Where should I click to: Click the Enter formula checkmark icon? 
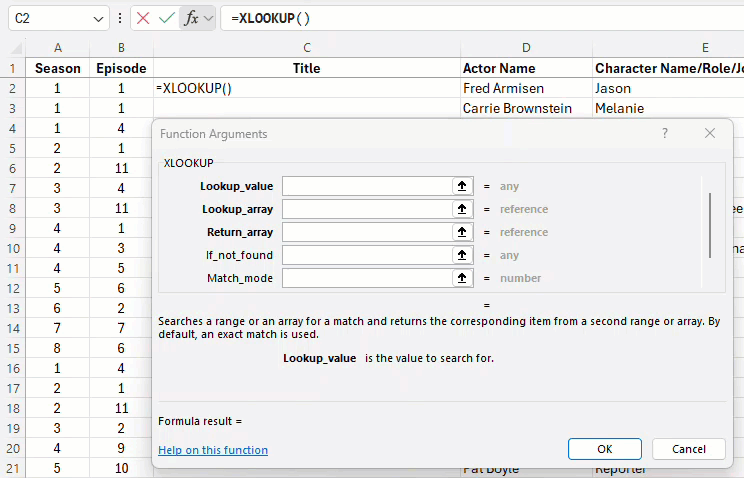[x=167, y=18]
